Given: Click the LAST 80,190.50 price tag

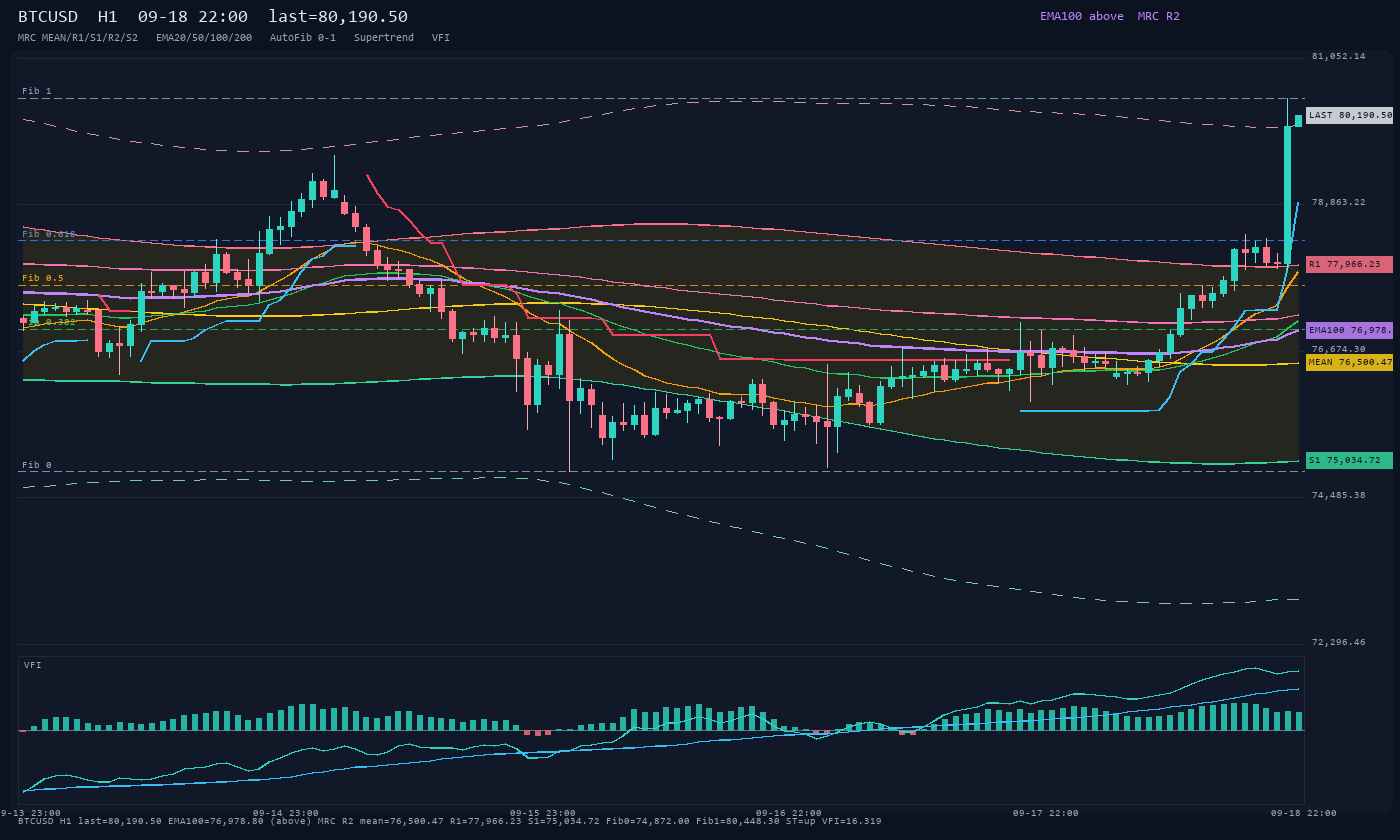Looking at the screenshot, I should (1350, 115).
